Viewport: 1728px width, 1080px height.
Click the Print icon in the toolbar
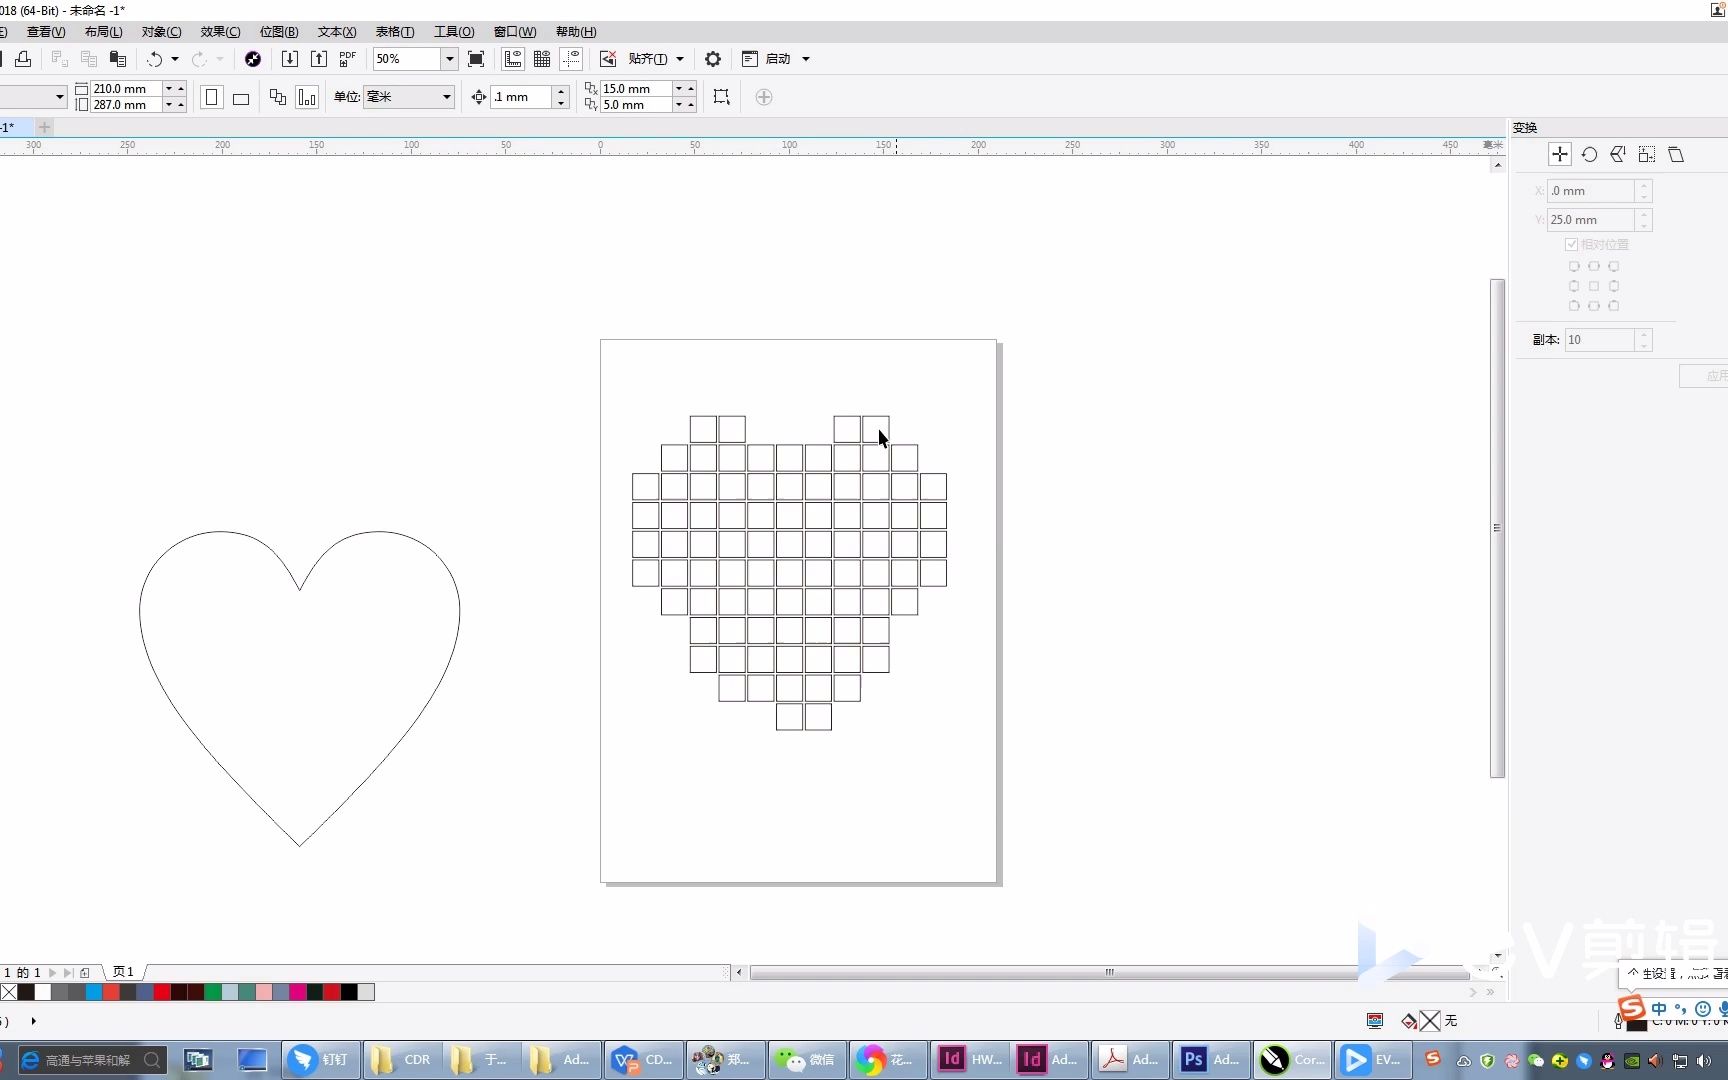tap(23, 59)
